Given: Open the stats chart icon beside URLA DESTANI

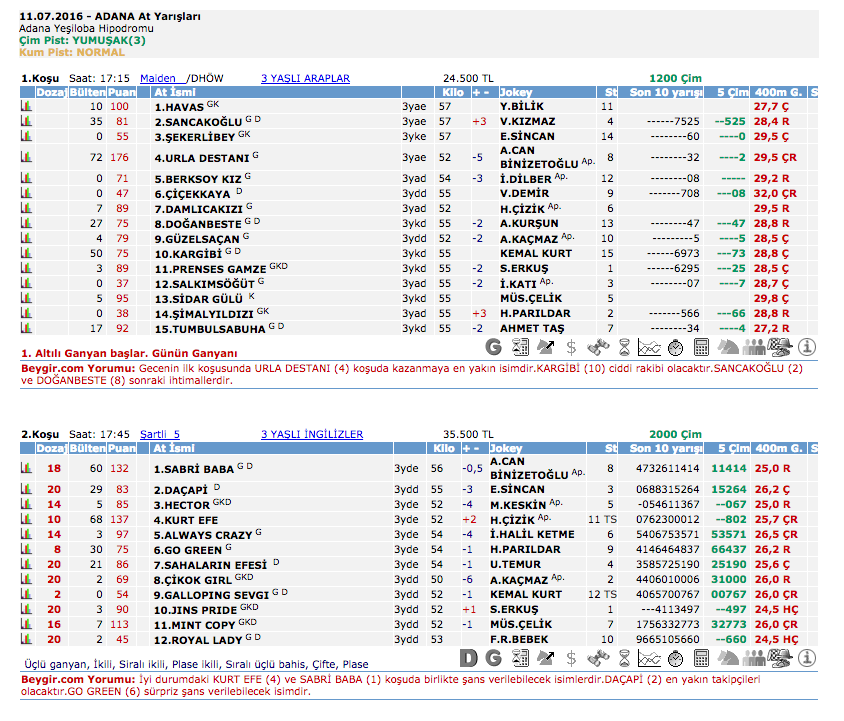Looking at the screenshot, I should (27, 157).
